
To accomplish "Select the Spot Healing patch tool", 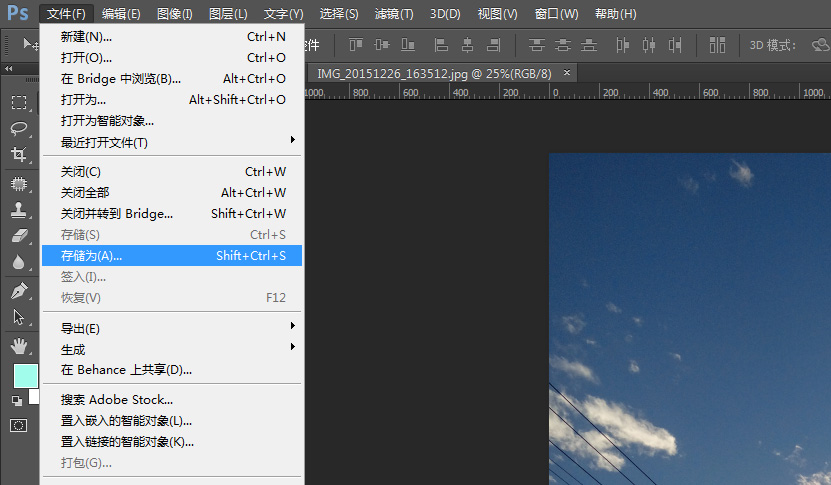I will 19,184.
